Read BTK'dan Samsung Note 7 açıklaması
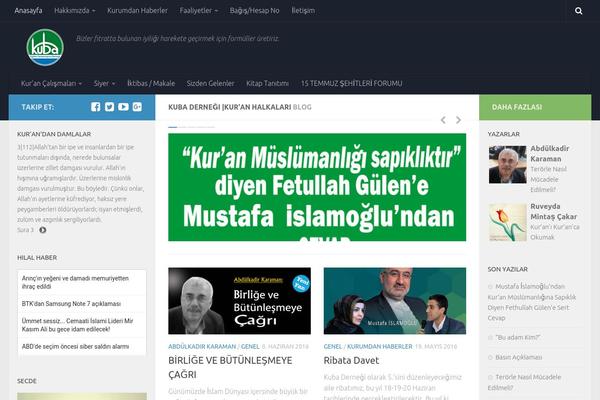The image size is (600, 400). coord(71,304)
